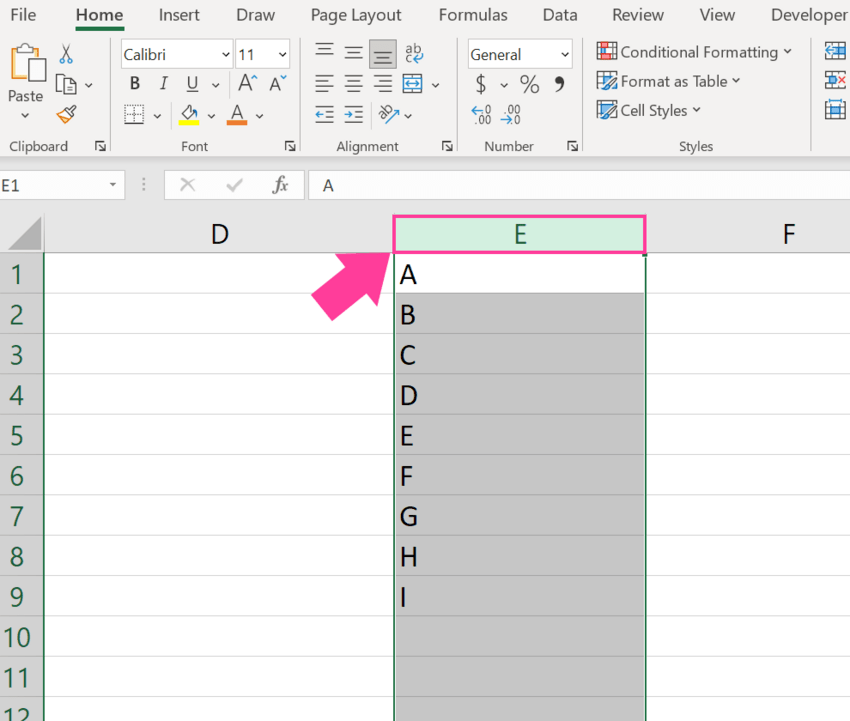Viewport: 850px width, 721px height.
Task: Toggle center alignment for the selection
Action: (353, 84)
